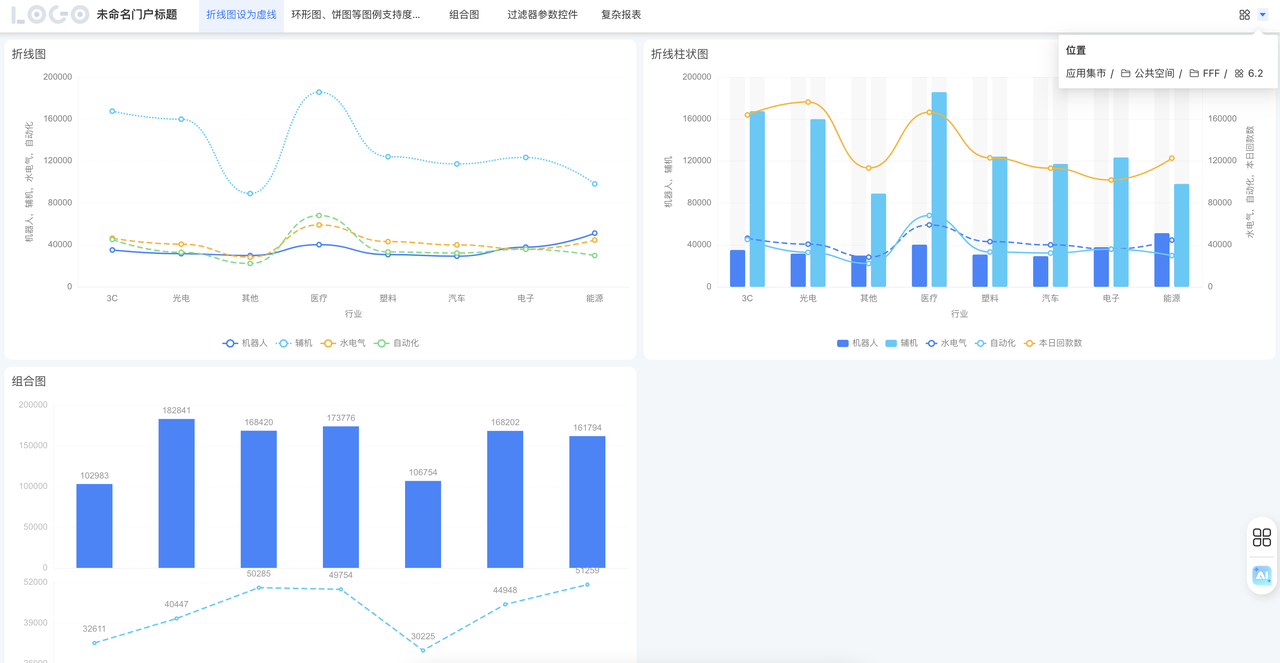Open the 环形图、饼图等图例支持度 tab
1280x663 pixels.
355,15
